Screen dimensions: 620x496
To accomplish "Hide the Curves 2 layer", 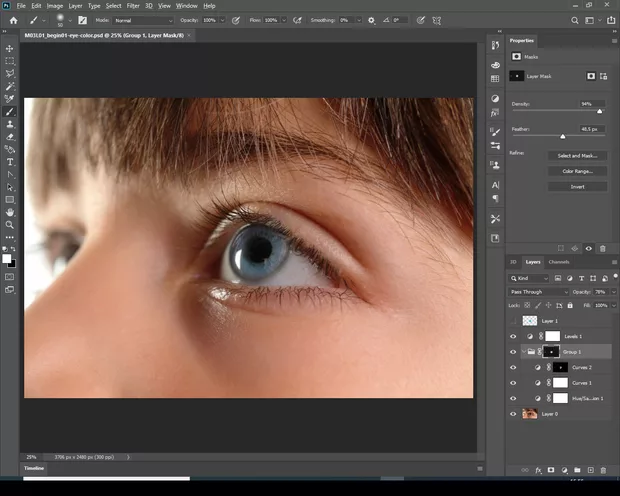I will pyautogui.click(x=513, y=367).
